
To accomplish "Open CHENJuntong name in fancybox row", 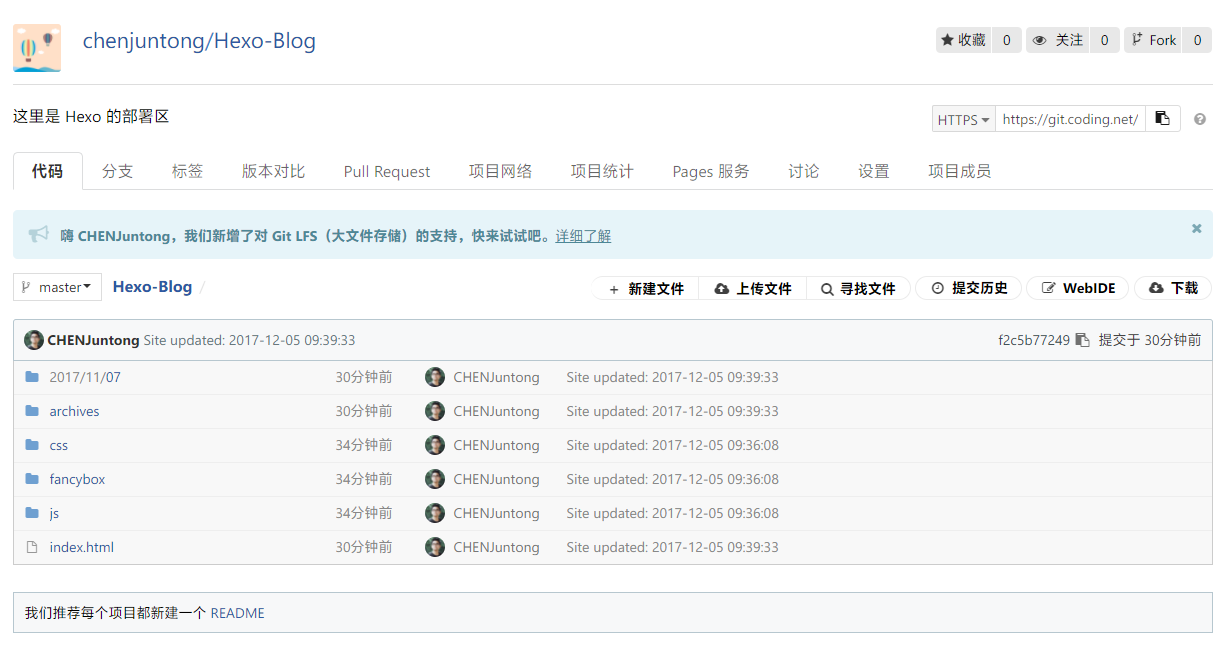I will pos(496,479).
